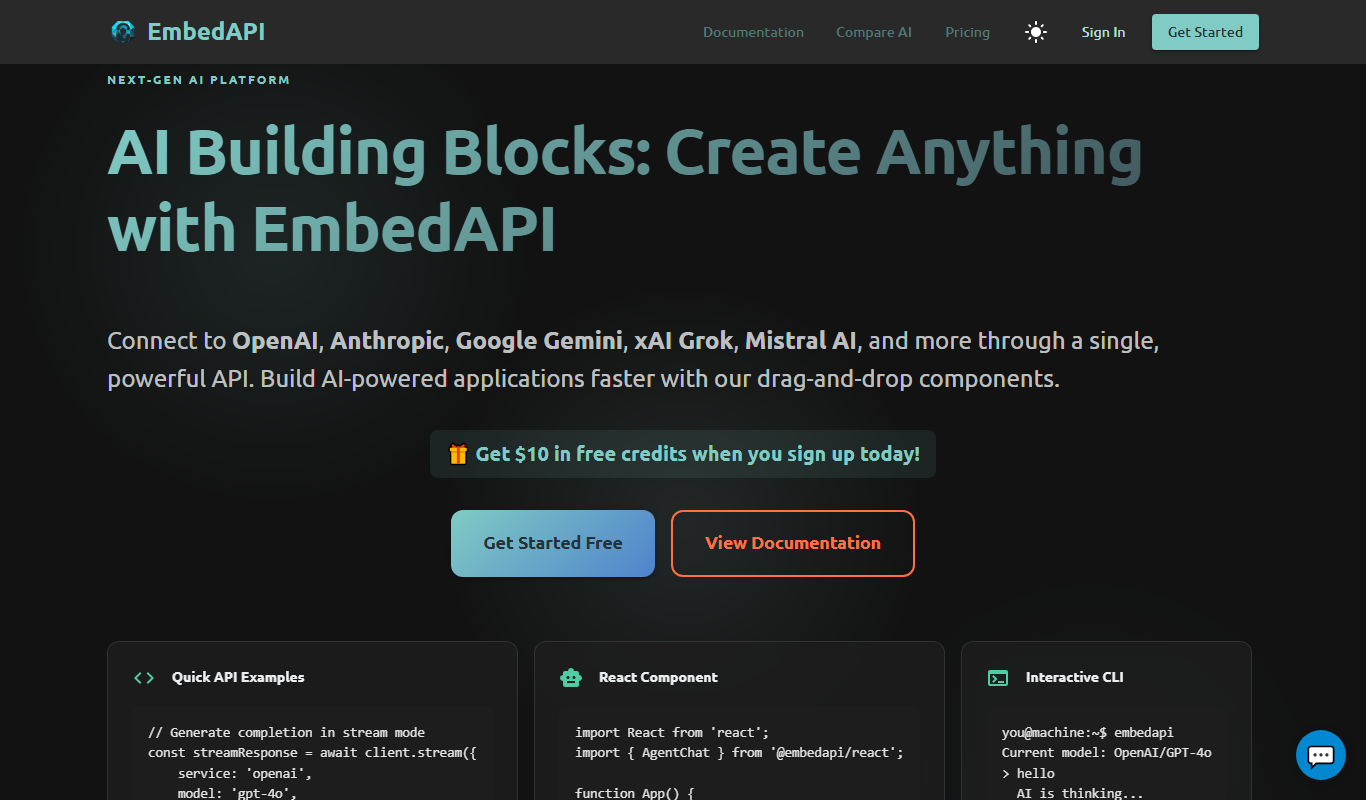Click the Get Started button in header
Image resolution: width=1366 pixels, height=800 pixels.
[x=1205, y=32]
